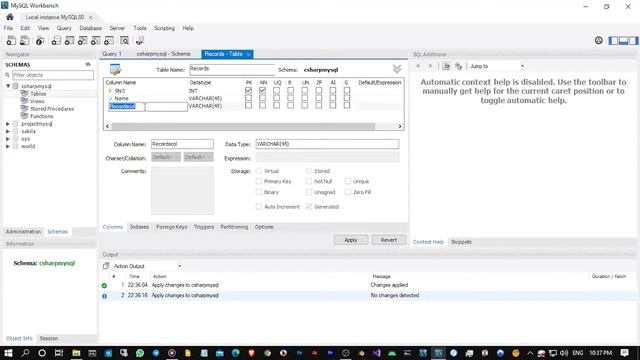Collapse table header with double chevron
640x360 pixels.
coord(397,69)
